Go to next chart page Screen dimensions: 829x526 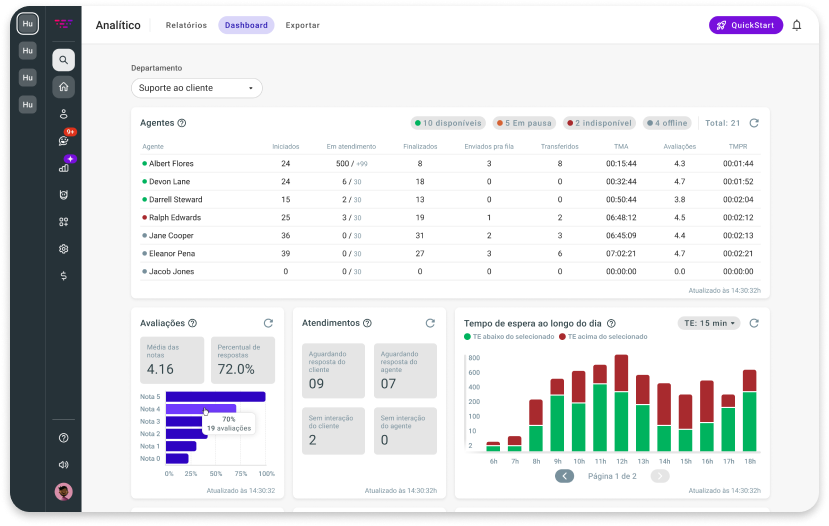[x=660, y=476]
